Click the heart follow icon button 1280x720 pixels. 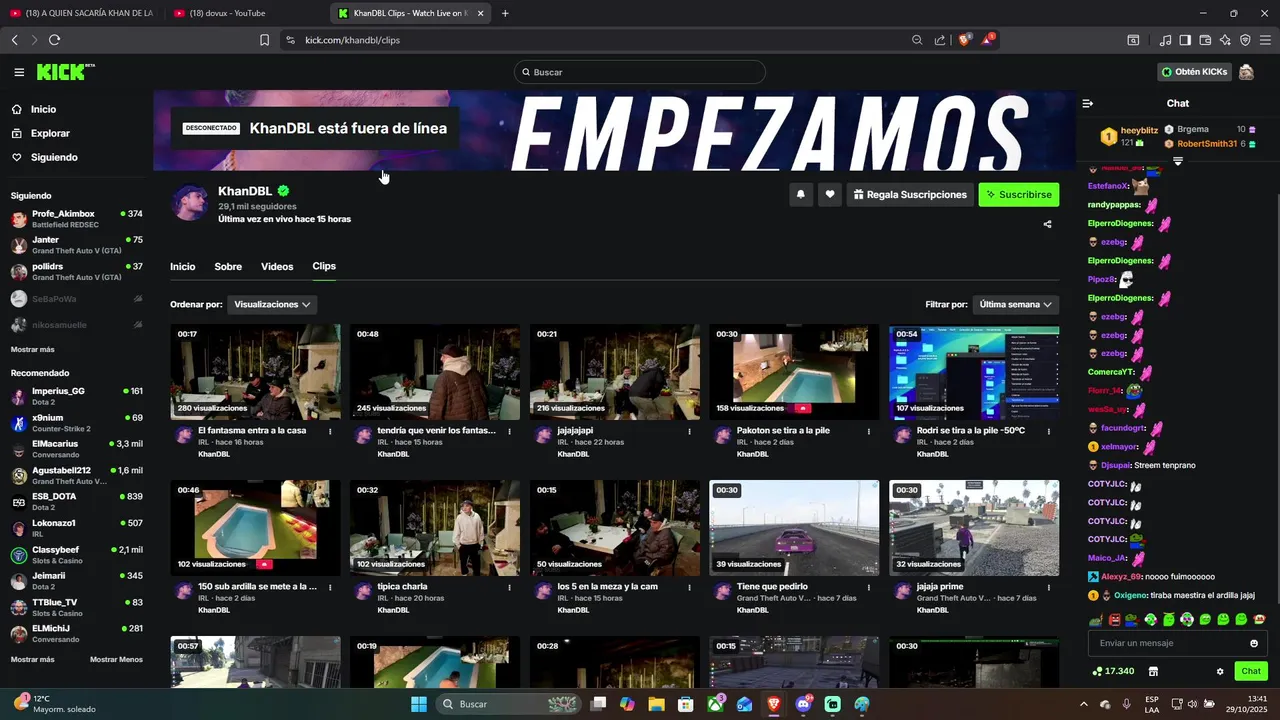(829, 195)
